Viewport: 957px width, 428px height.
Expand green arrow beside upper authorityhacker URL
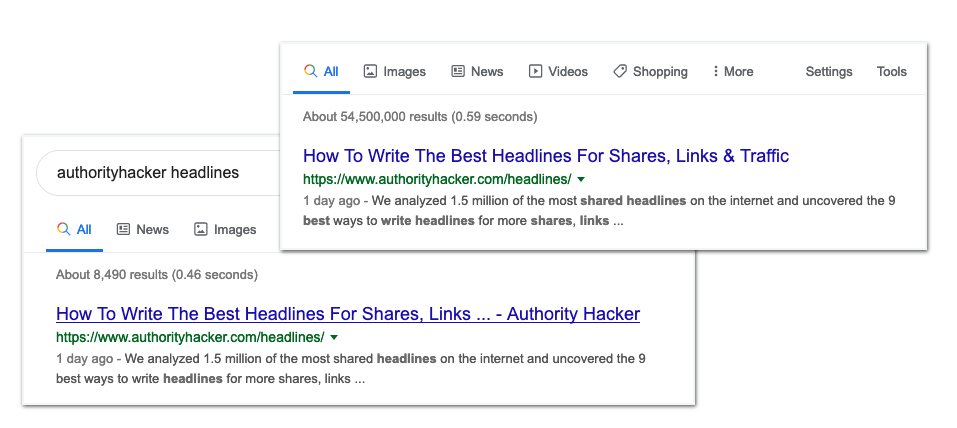coord(581,180)
